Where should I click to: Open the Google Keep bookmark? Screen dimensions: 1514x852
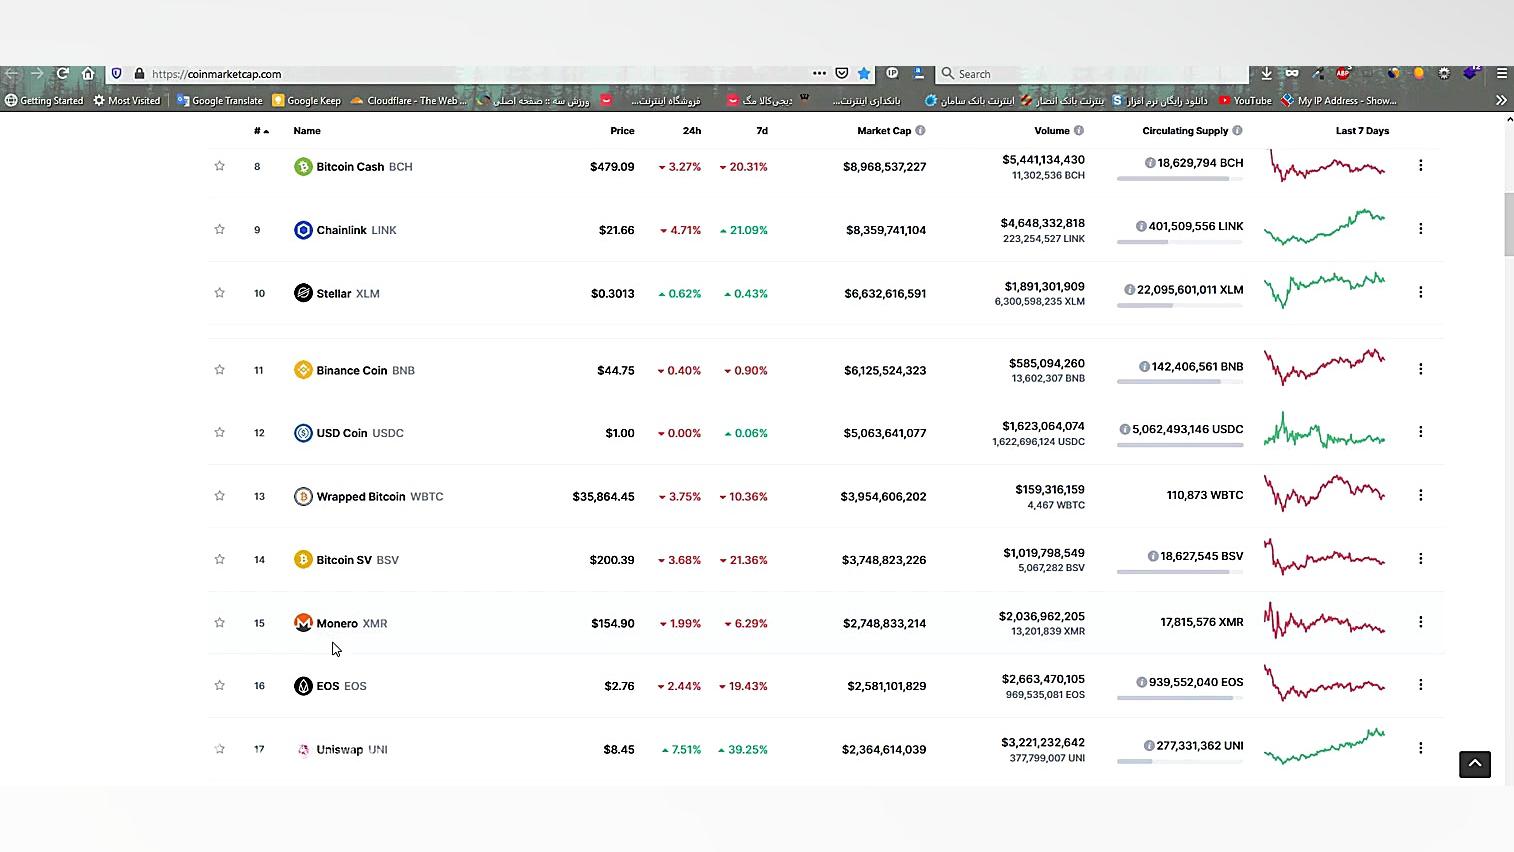click(307, 100)
